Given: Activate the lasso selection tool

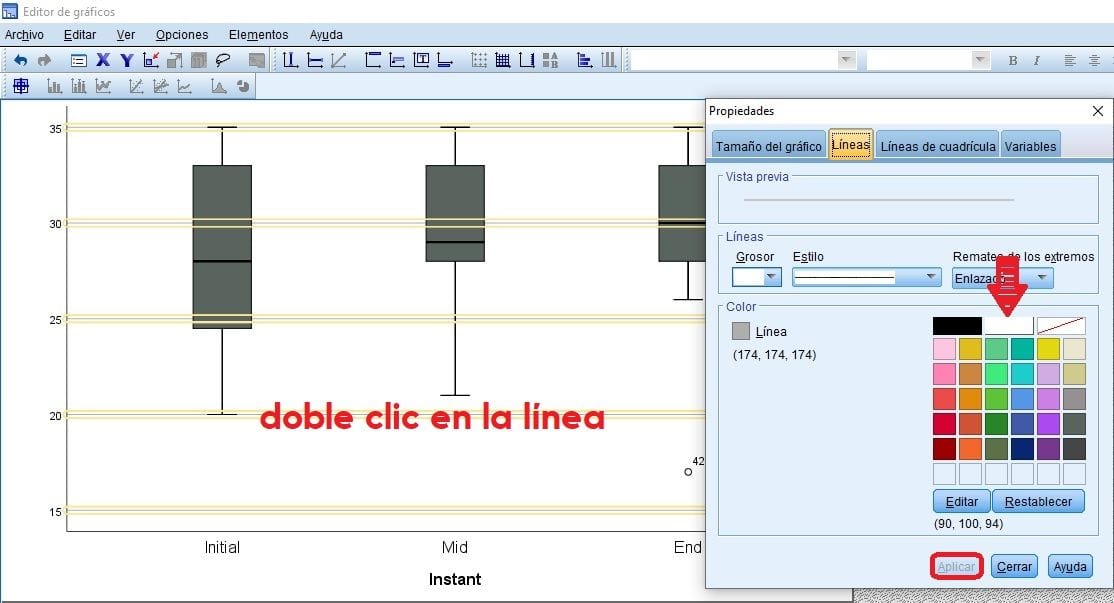Looking at the screenshot, I should (223, 61).
